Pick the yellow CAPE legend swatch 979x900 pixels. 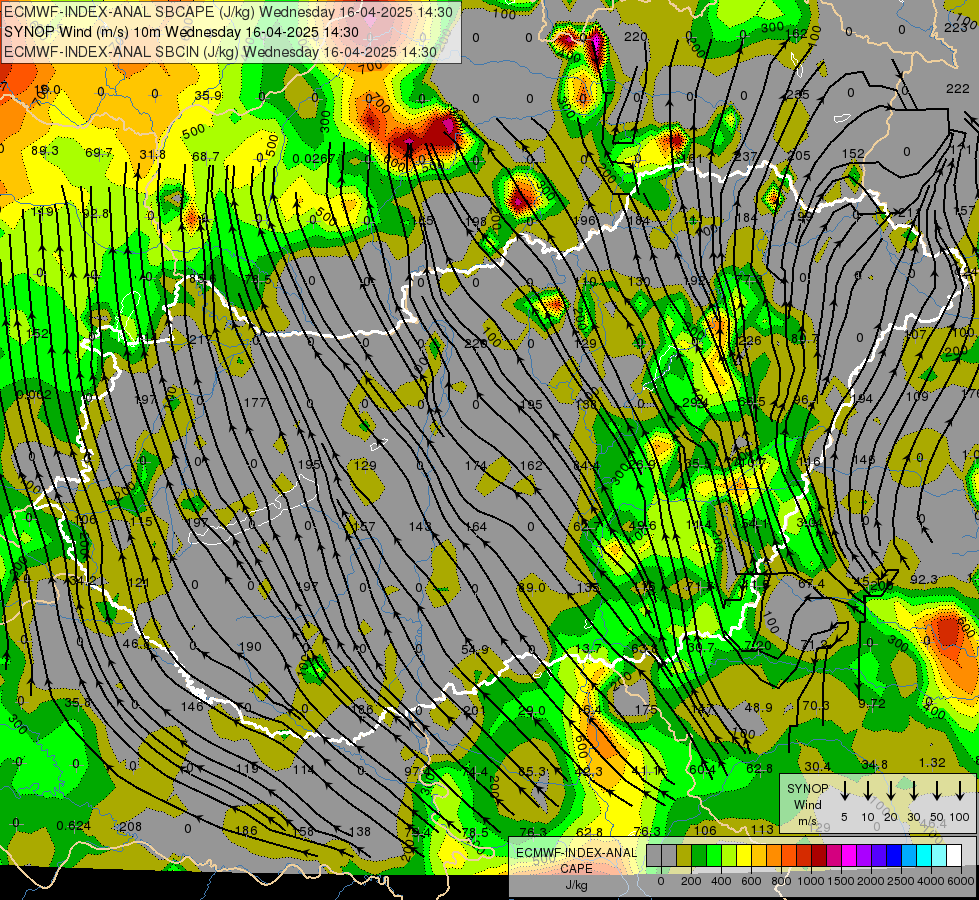coord(744,856)
